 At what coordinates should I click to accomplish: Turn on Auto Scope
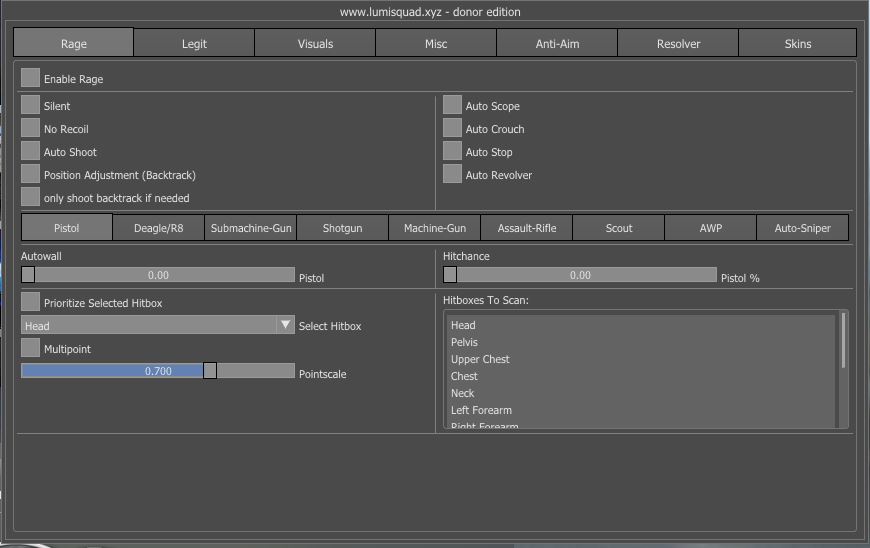pyautogui.click(x=452, y=105)
